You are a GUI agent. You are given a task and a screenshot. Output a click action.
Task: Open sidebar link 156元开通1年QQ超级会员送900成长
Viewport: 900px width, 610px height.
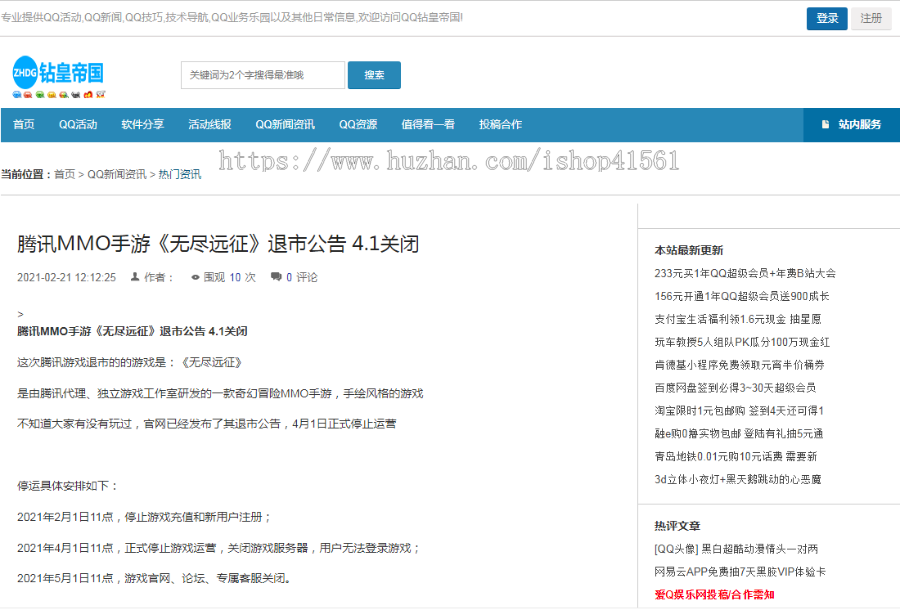pos(742,296)
